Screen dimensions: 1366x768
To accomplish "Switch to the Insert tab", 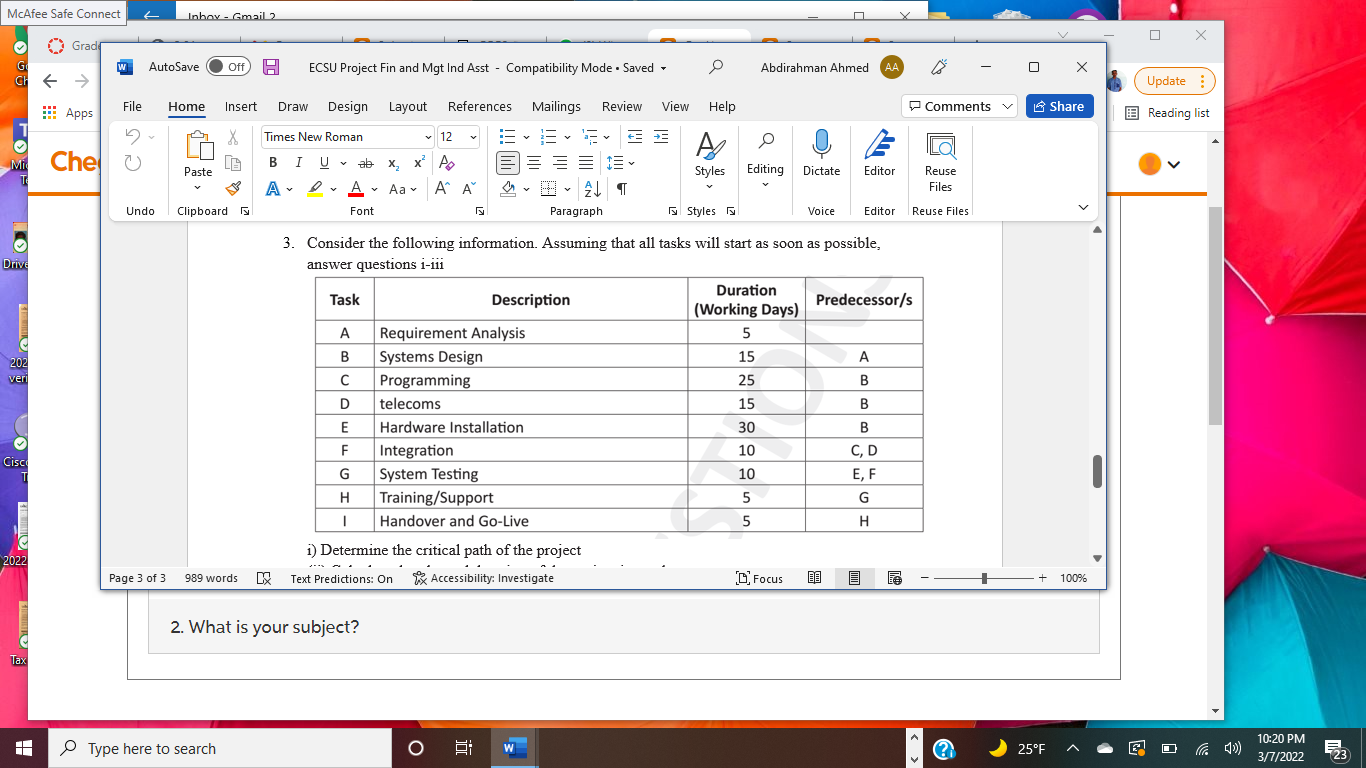I will [x=241, y=106].
